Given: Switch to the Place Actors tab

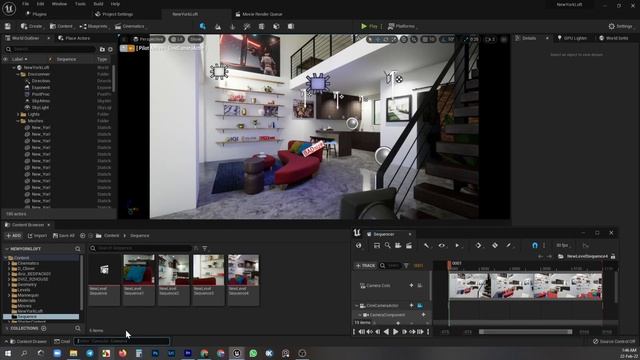Looking at the screenshot, I should [x=74, y=38].
